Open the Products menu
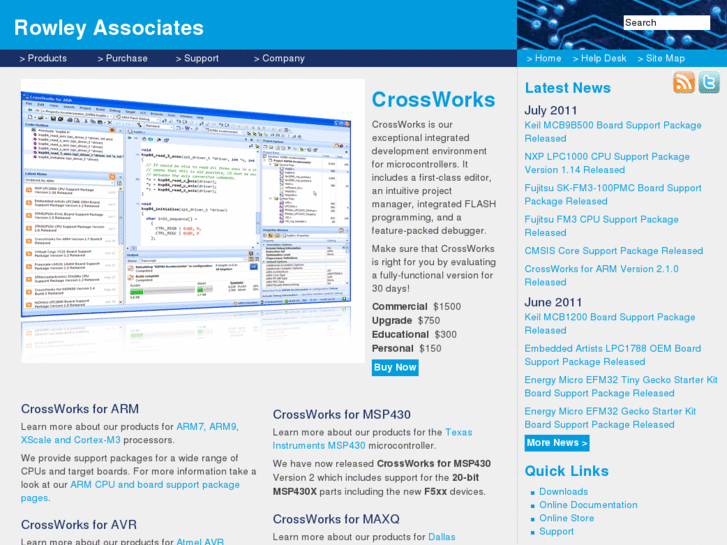Viewport: 727px width, 545px height. click(43, 58)
